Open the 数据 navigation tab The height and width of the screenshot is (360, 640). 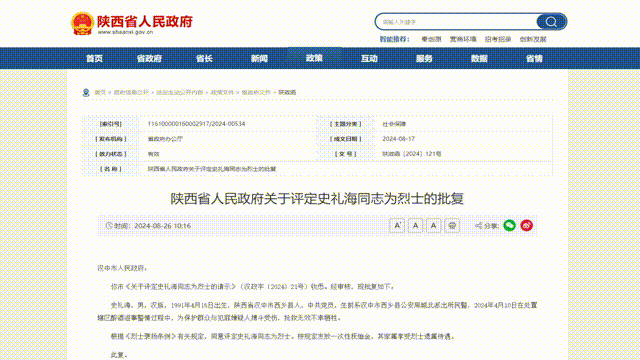pos(479,58)
